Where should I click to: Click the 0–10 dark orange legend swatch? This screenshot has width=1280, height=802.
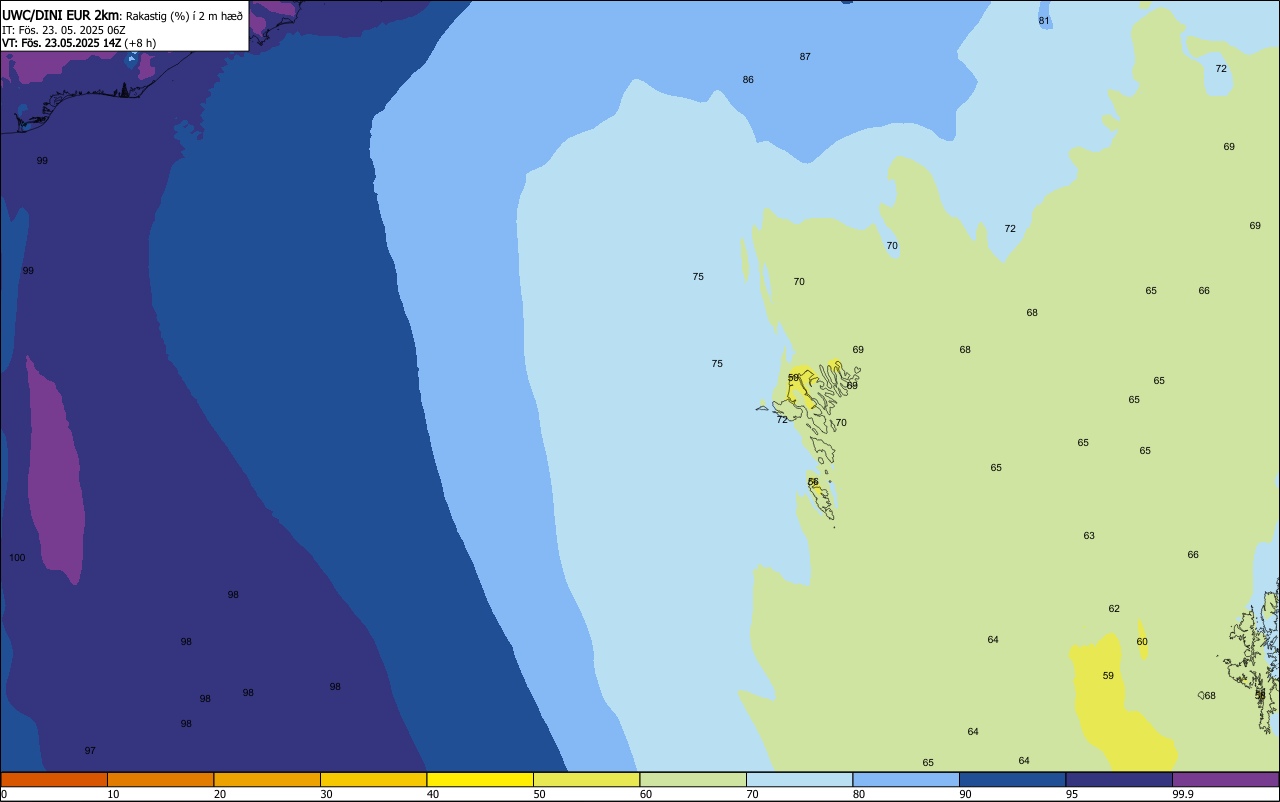point(54,779)
